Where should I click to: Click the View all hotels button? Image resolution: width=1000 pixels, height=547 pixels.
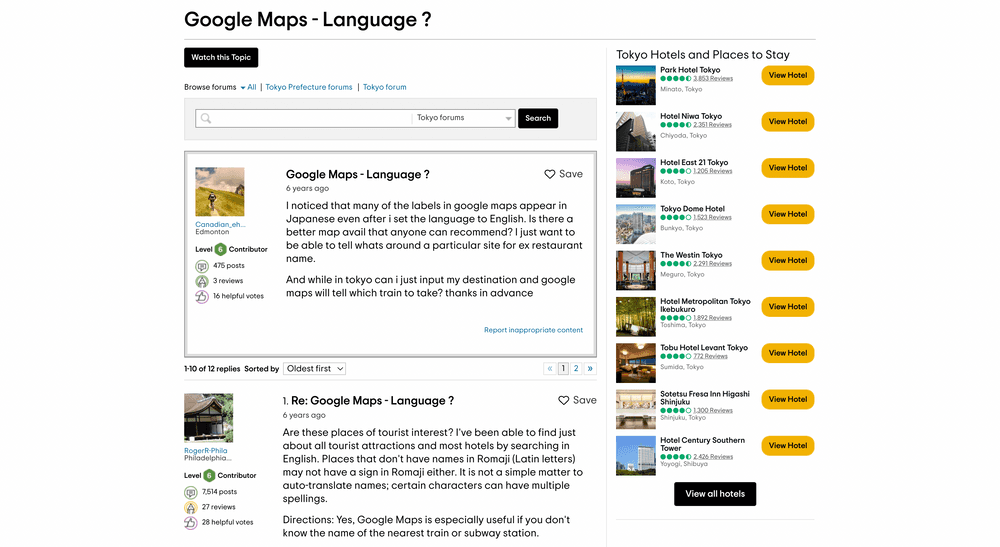pos(715,494)
